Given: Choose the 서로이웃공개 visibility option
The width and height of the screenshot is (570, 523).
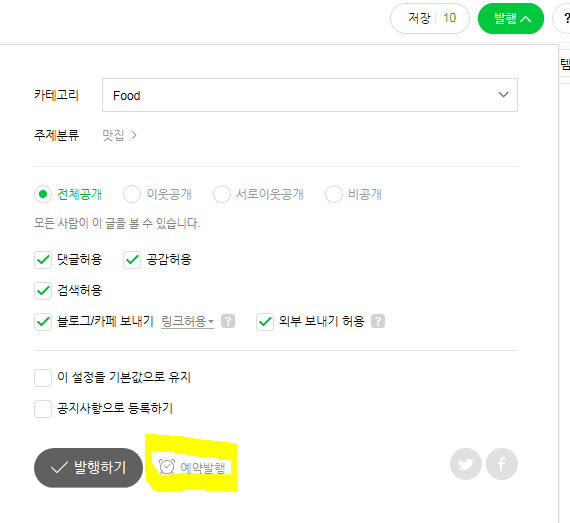Looking at the screenshot, I should 222,194.
